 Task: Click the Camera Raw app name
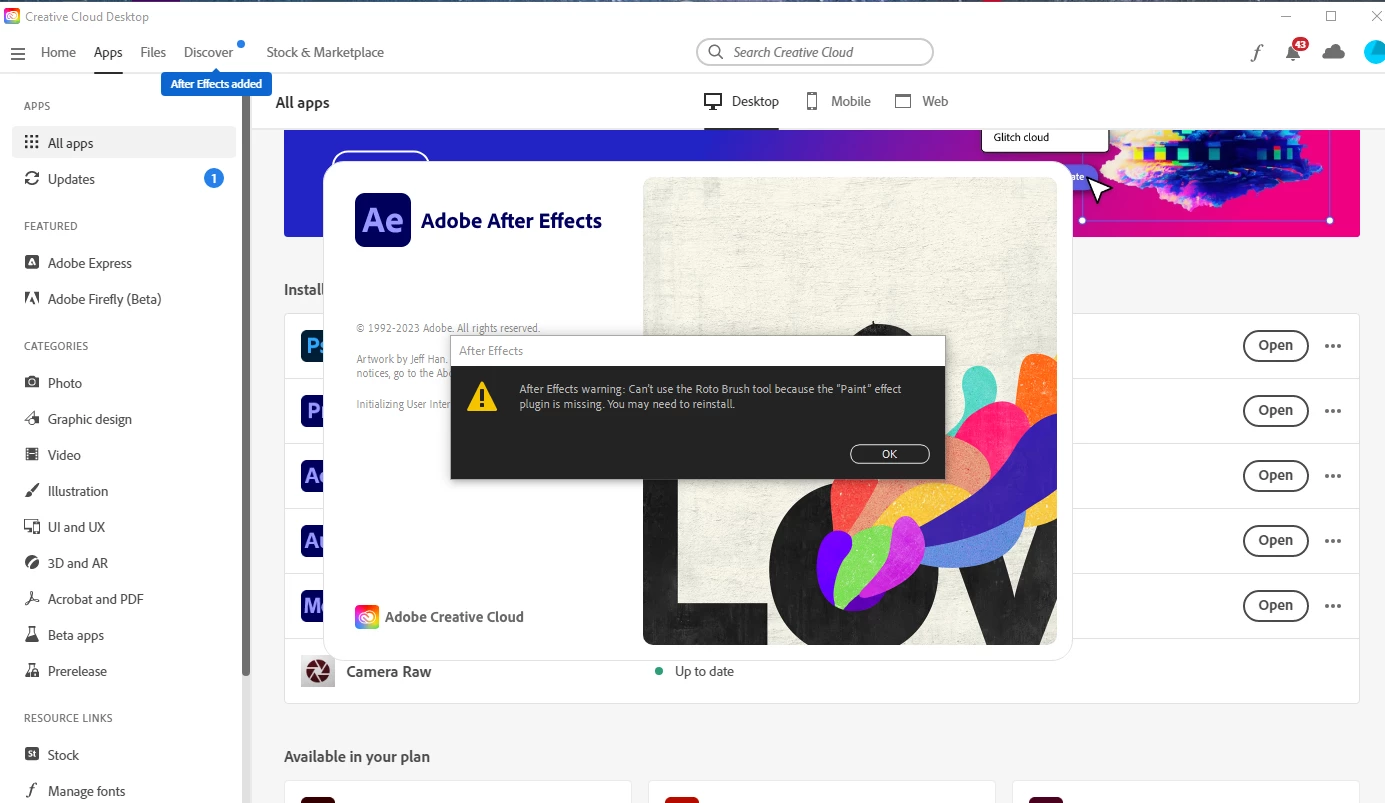point(389,671)
